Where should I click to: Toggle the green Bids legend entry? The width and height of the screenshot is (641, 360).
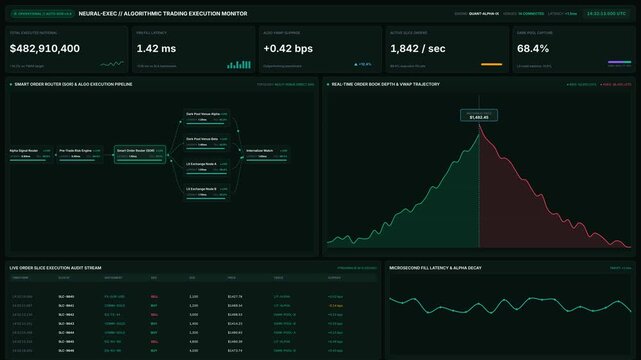point(581,85)
